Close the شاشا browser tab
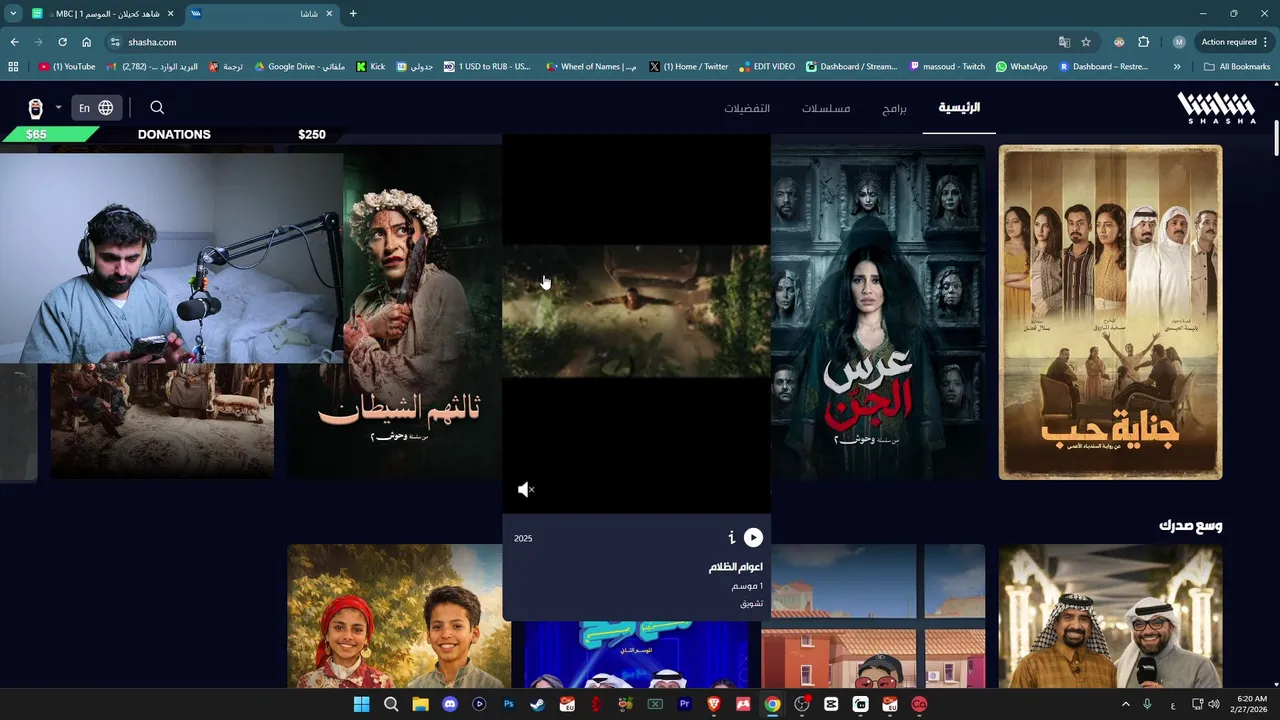1280x720 pixels. click(x=329, y=14)
